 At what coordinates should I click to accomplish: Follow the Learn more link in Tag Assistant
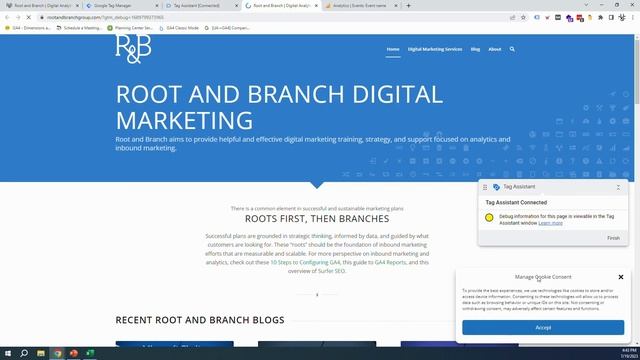[x=550, y=223]
